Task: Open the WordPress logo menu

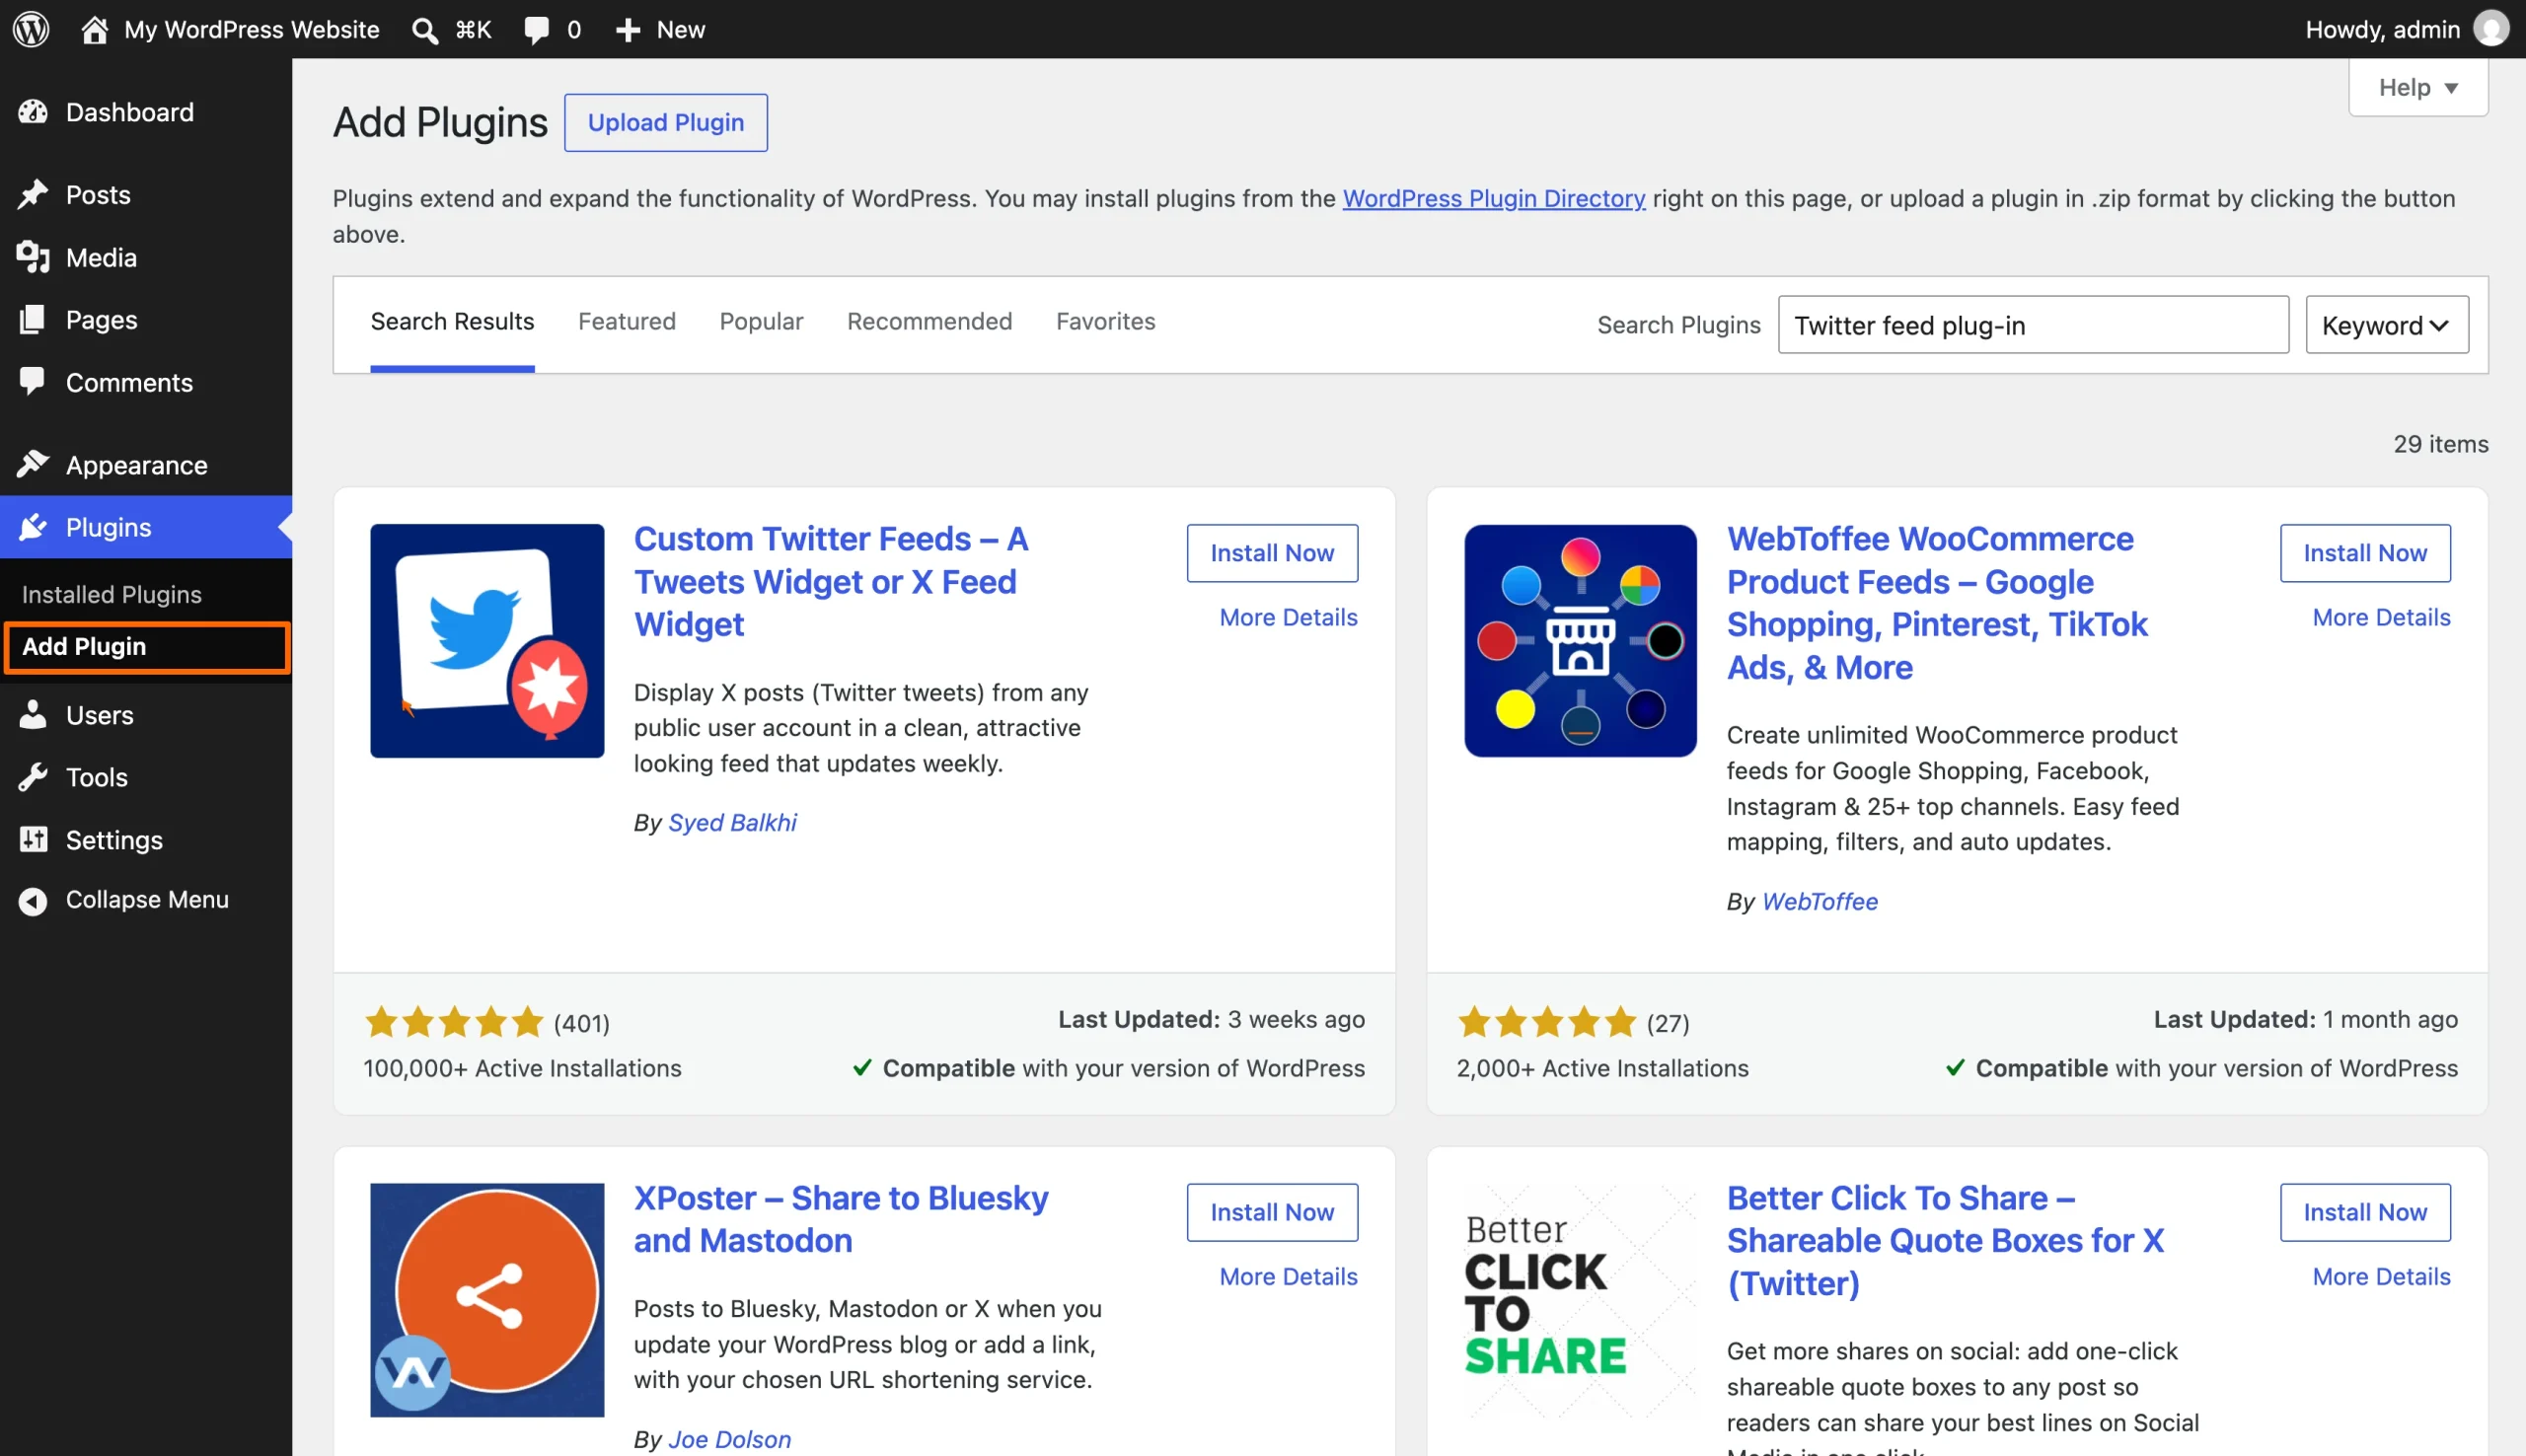Action: pos(31,29)
